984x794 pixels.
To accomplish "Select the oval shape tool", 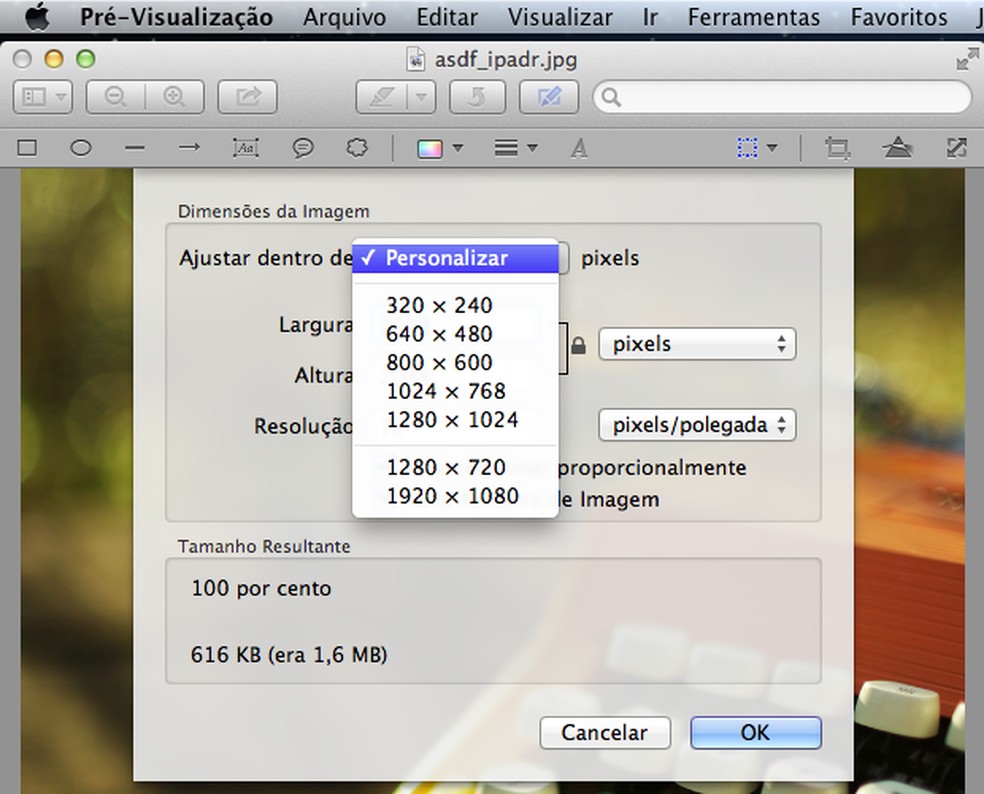I will click(80, 148).
